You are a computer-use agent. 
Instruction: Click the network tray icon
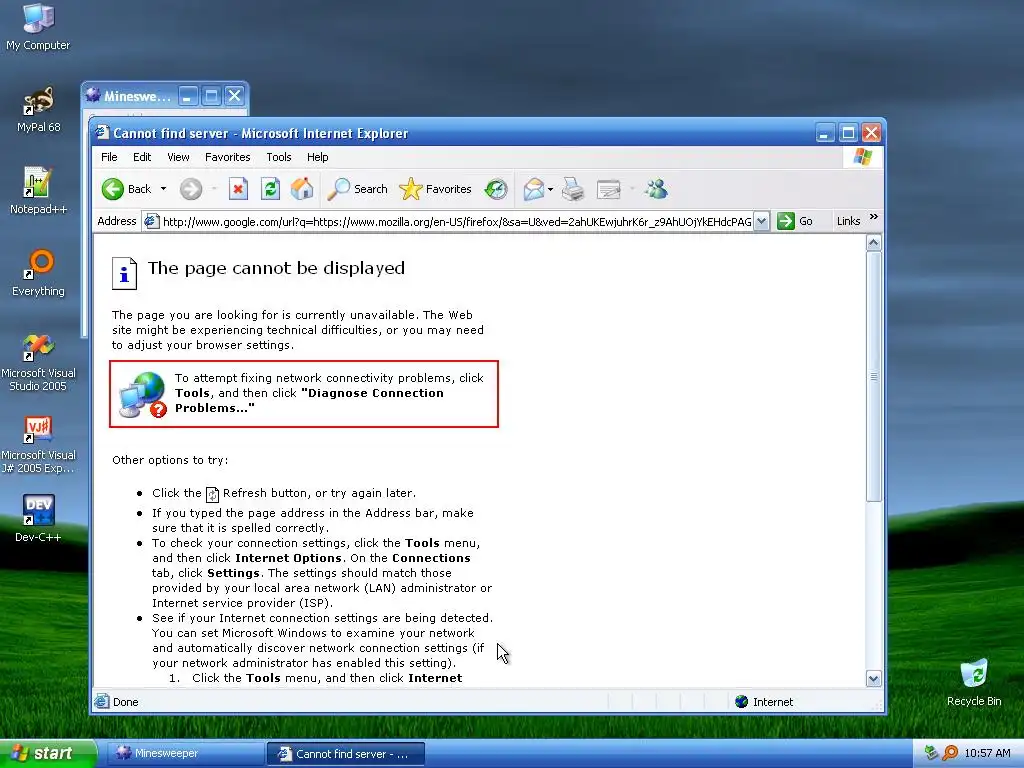[932, 754]
